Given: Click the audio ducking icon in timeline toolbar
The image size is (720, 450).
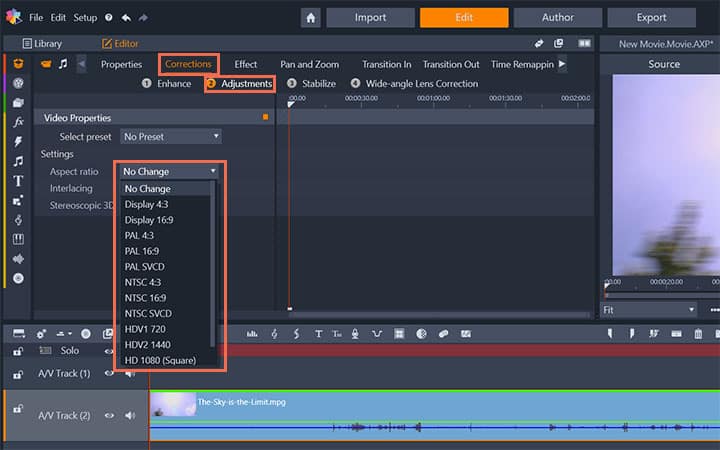Looking at the screenshot, I should point(377,334).
